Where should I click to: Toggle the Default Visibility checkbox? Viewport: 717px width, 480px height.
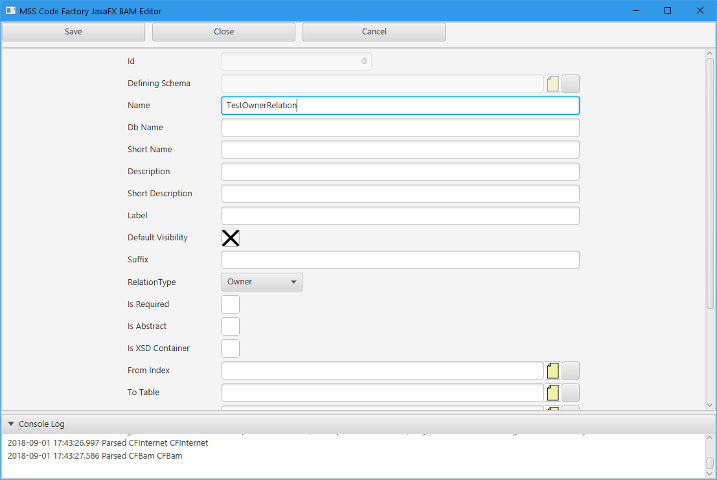click(x=230, y=238)
